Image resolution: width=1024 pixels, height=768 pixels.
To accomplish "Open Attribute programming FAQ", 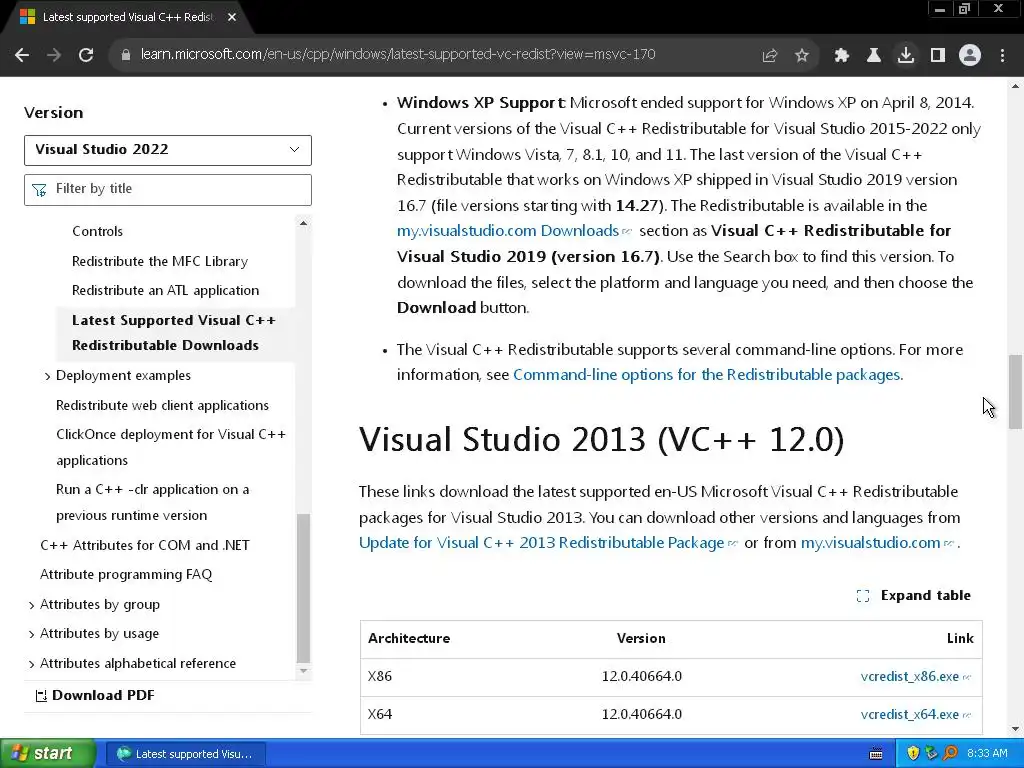I will tap(126, 574).
